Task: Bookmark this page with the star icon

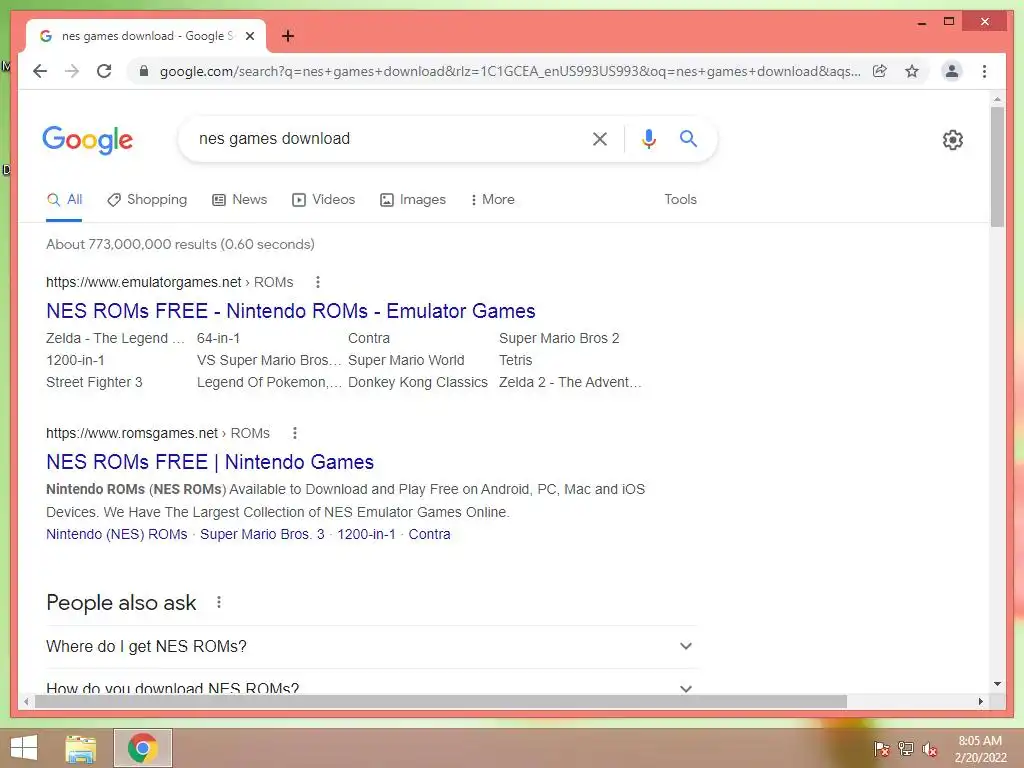Action: [912, 71]
